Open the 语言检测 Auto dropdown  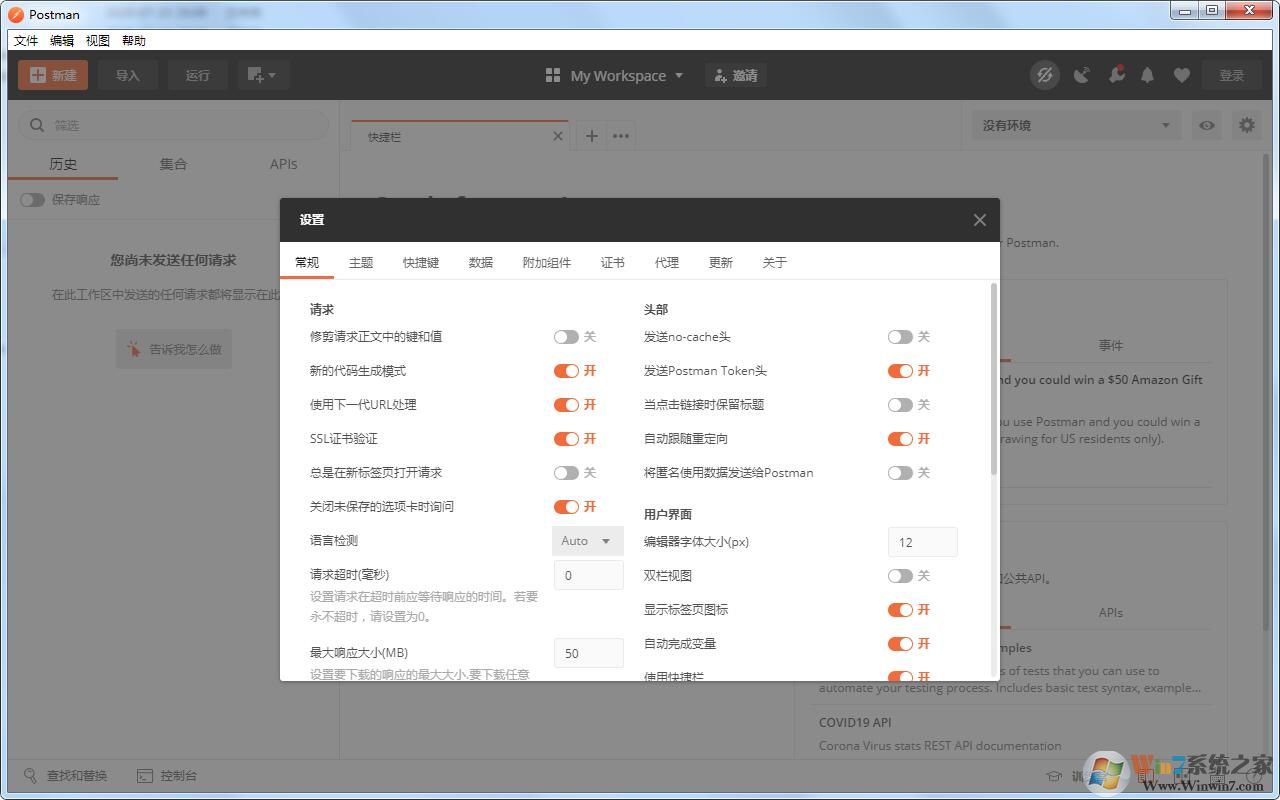[x=587, y=540]
